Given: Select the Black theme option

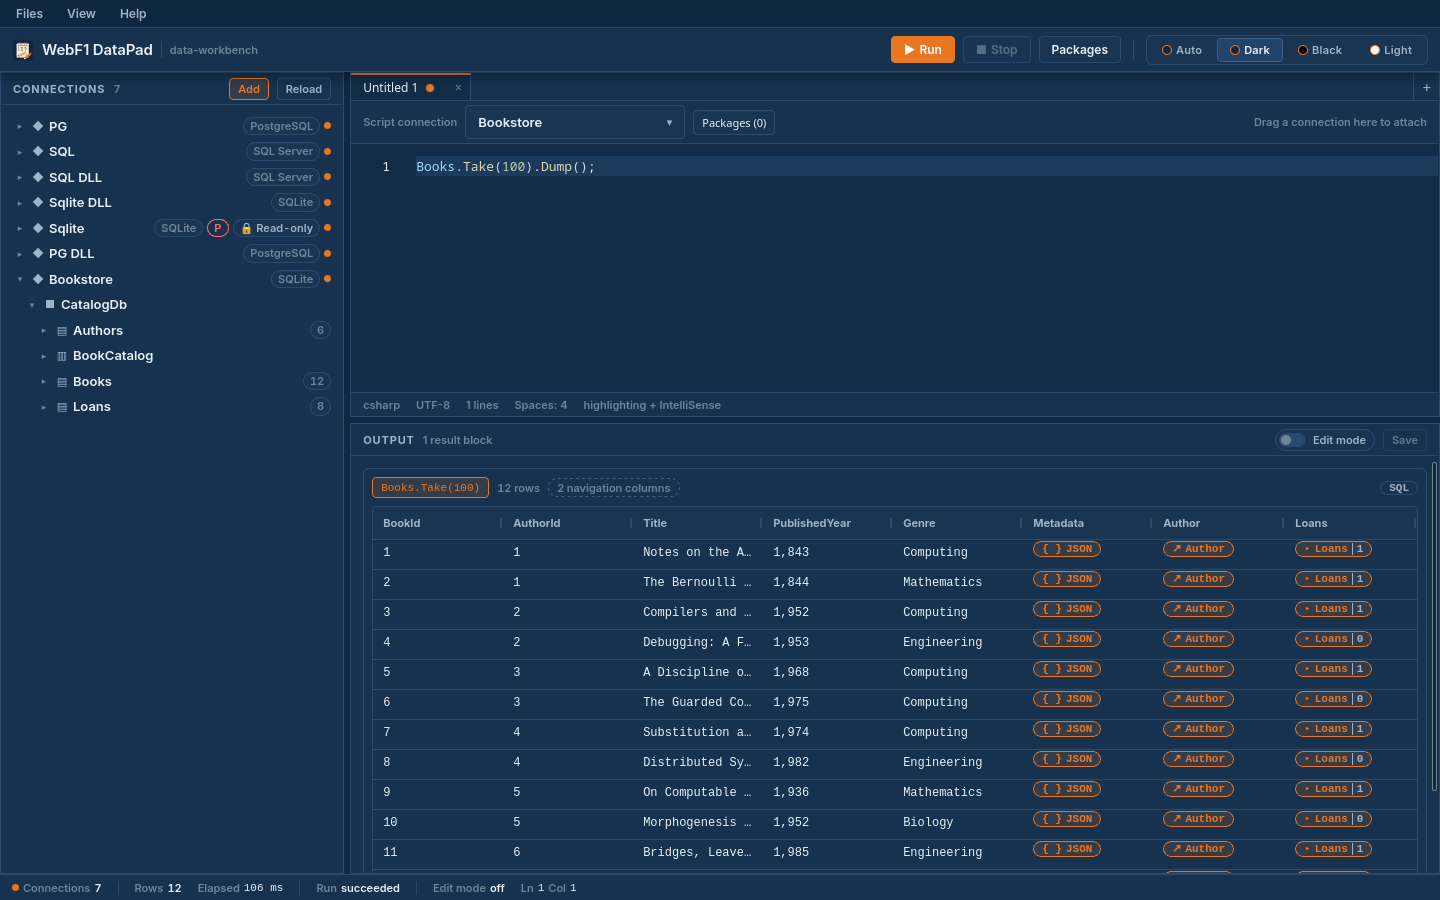Looking at the screenshot, I should (1320, 50).
